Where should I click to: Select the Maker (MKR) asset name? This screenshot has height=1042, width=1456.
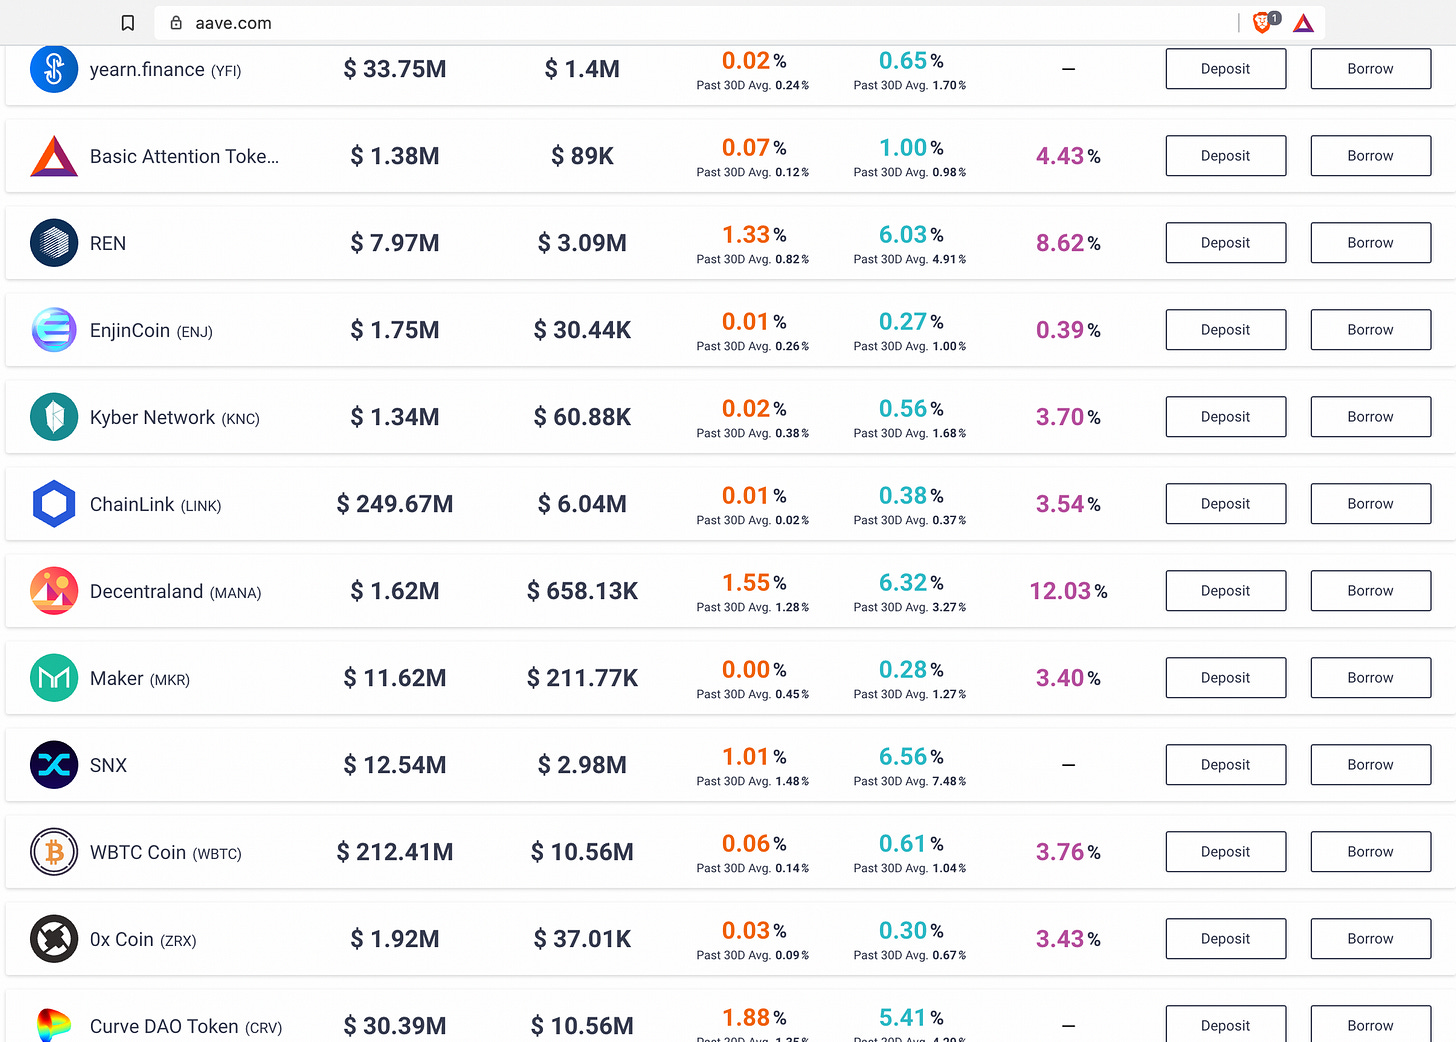[140, 679]
